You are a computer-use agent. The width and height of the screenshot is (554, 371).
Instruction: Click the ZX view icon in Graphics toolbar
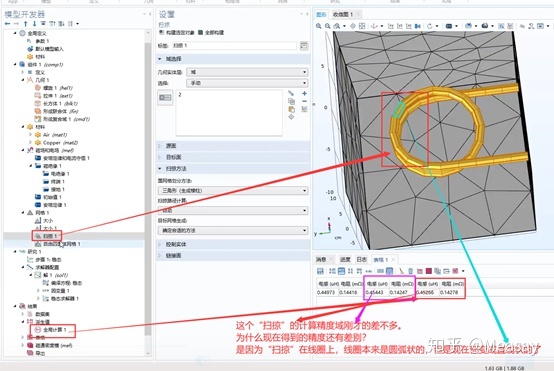408,26
